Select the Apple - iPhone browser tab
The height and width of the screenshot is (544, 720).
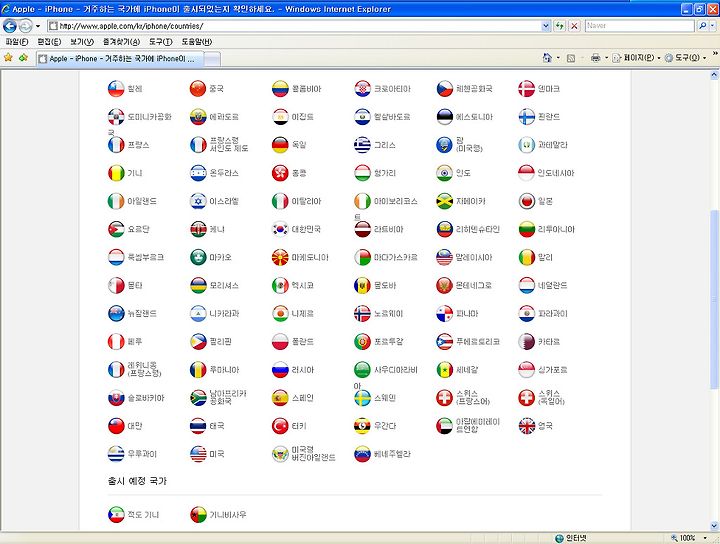(x=120, y=59)
